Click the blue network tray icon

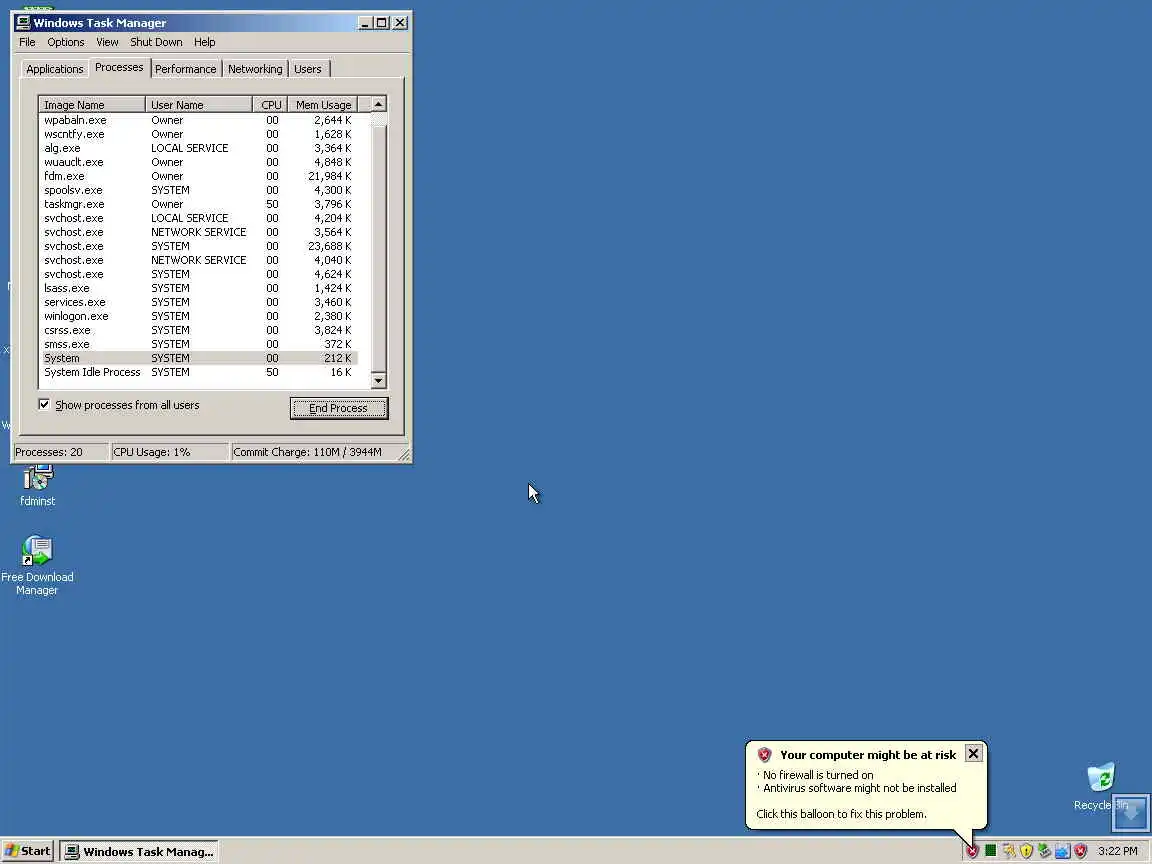[x=1062, y=851]
